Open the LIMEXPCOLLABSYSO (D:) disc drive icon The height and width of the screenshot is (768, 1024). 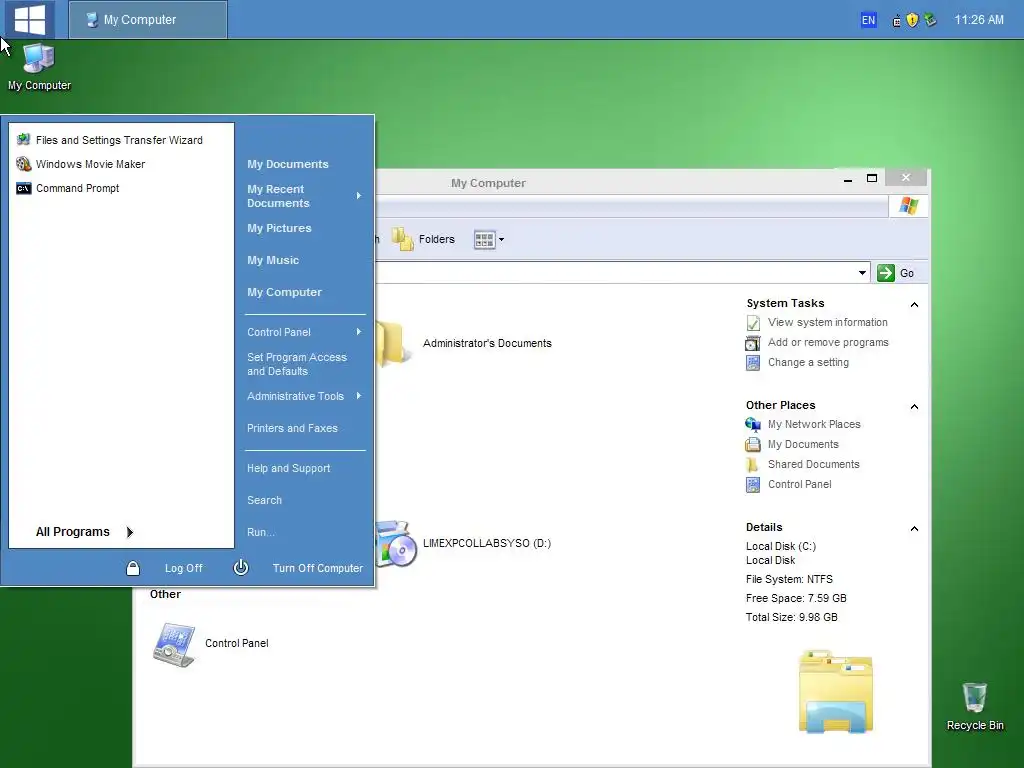coord(397,543)
